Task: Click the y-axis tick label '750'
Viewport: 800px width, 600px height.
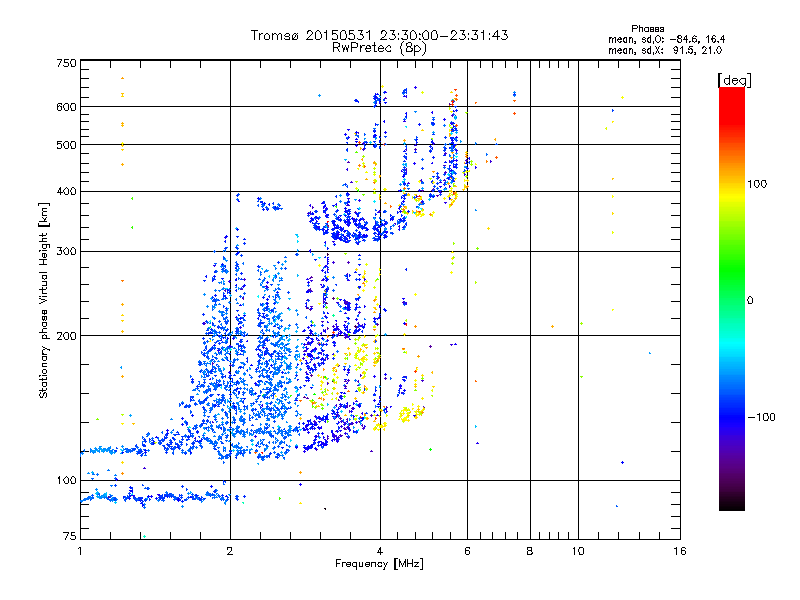Action: (66, 63)
